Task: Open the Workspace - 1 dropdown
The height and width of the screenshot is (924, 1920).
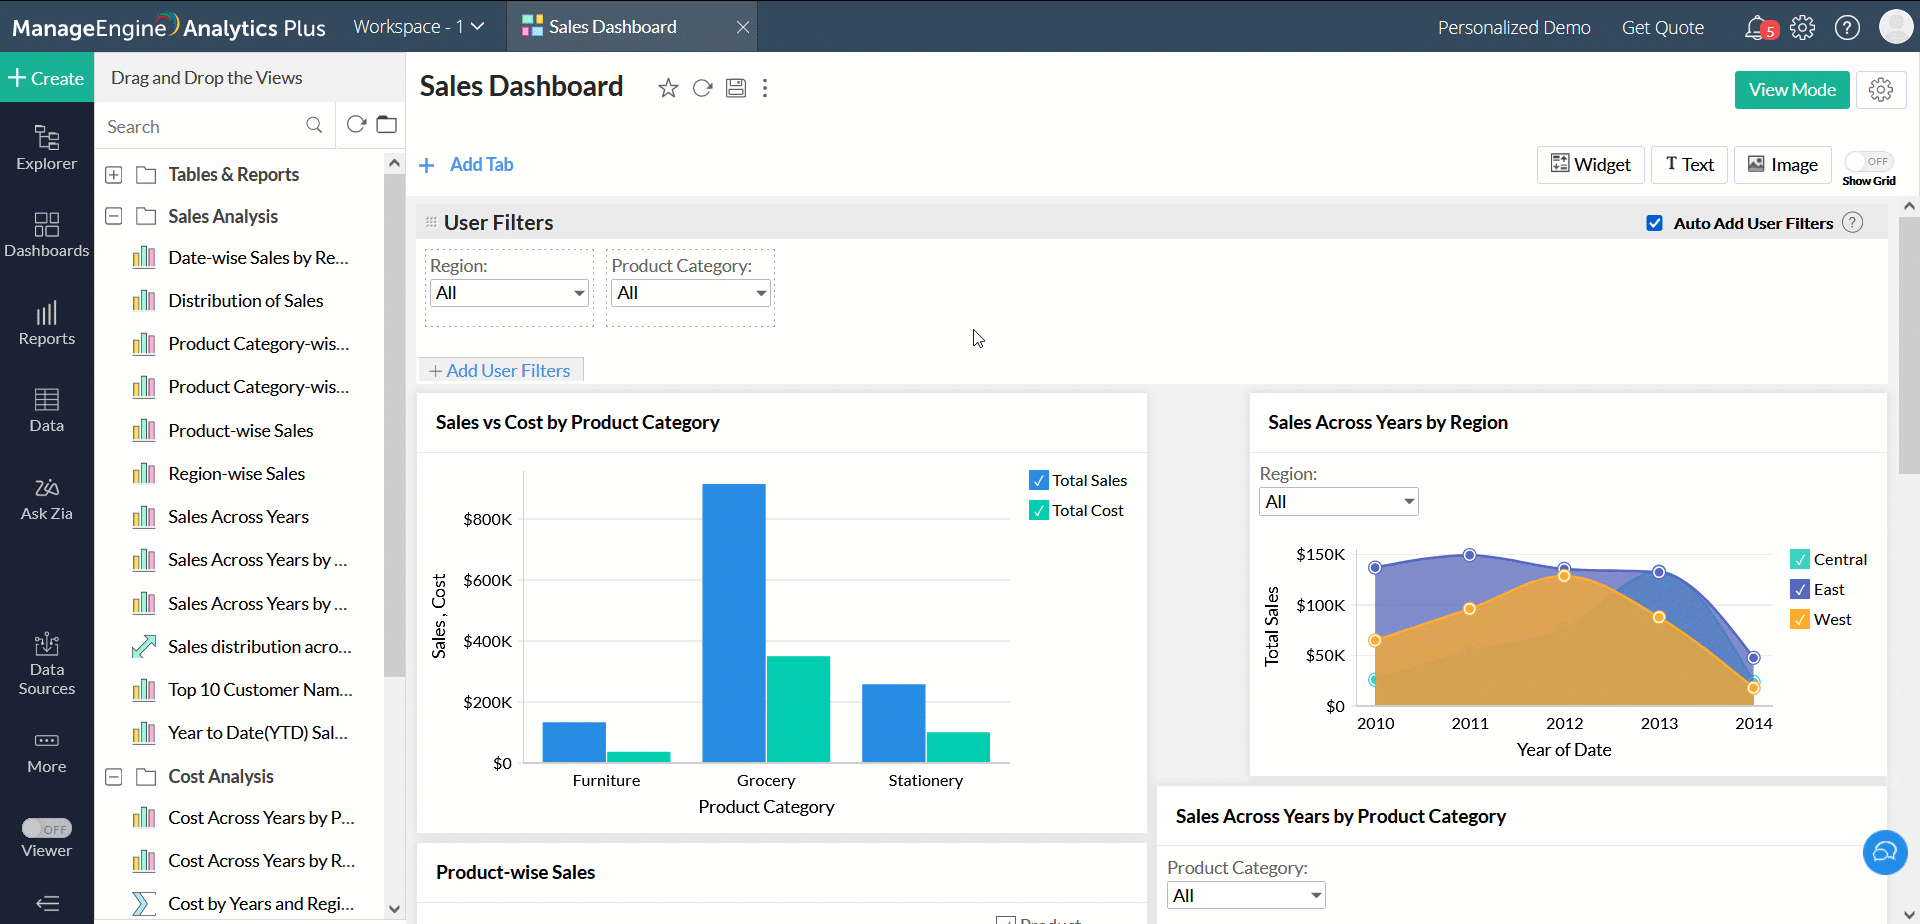Action: 418,27
